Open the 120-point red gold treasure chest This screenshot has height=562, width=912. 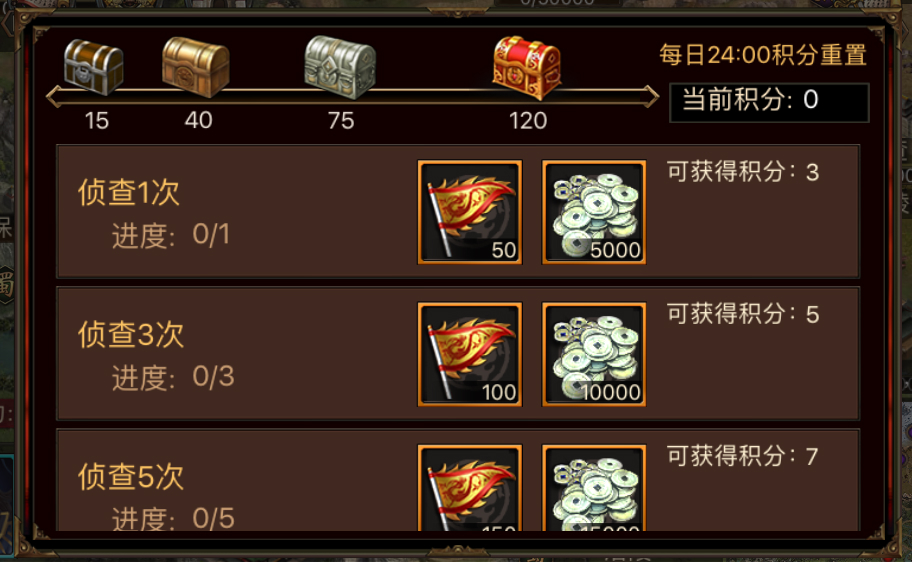click(527, 67)
